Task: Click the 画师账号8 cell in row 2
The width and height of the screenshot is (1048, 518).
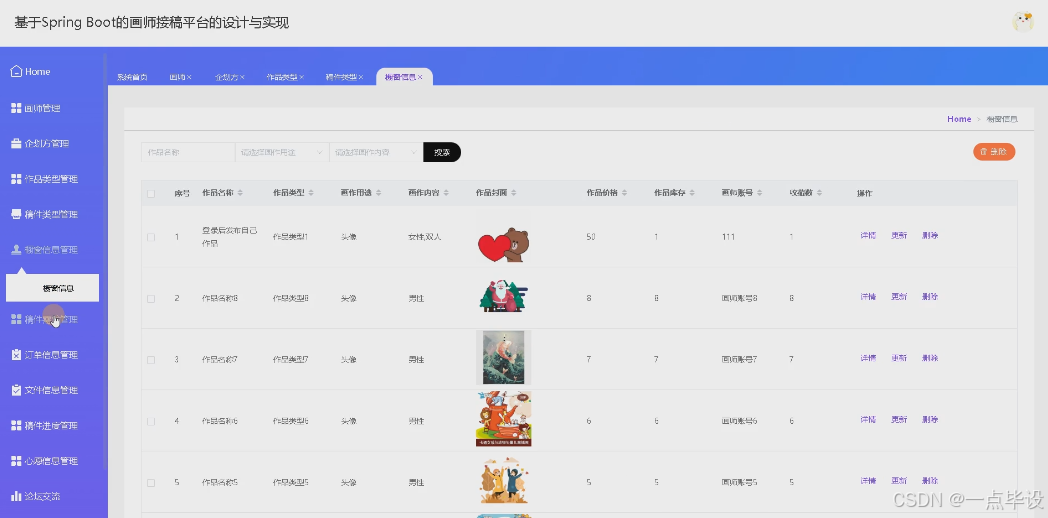Action: click(739, 299)
